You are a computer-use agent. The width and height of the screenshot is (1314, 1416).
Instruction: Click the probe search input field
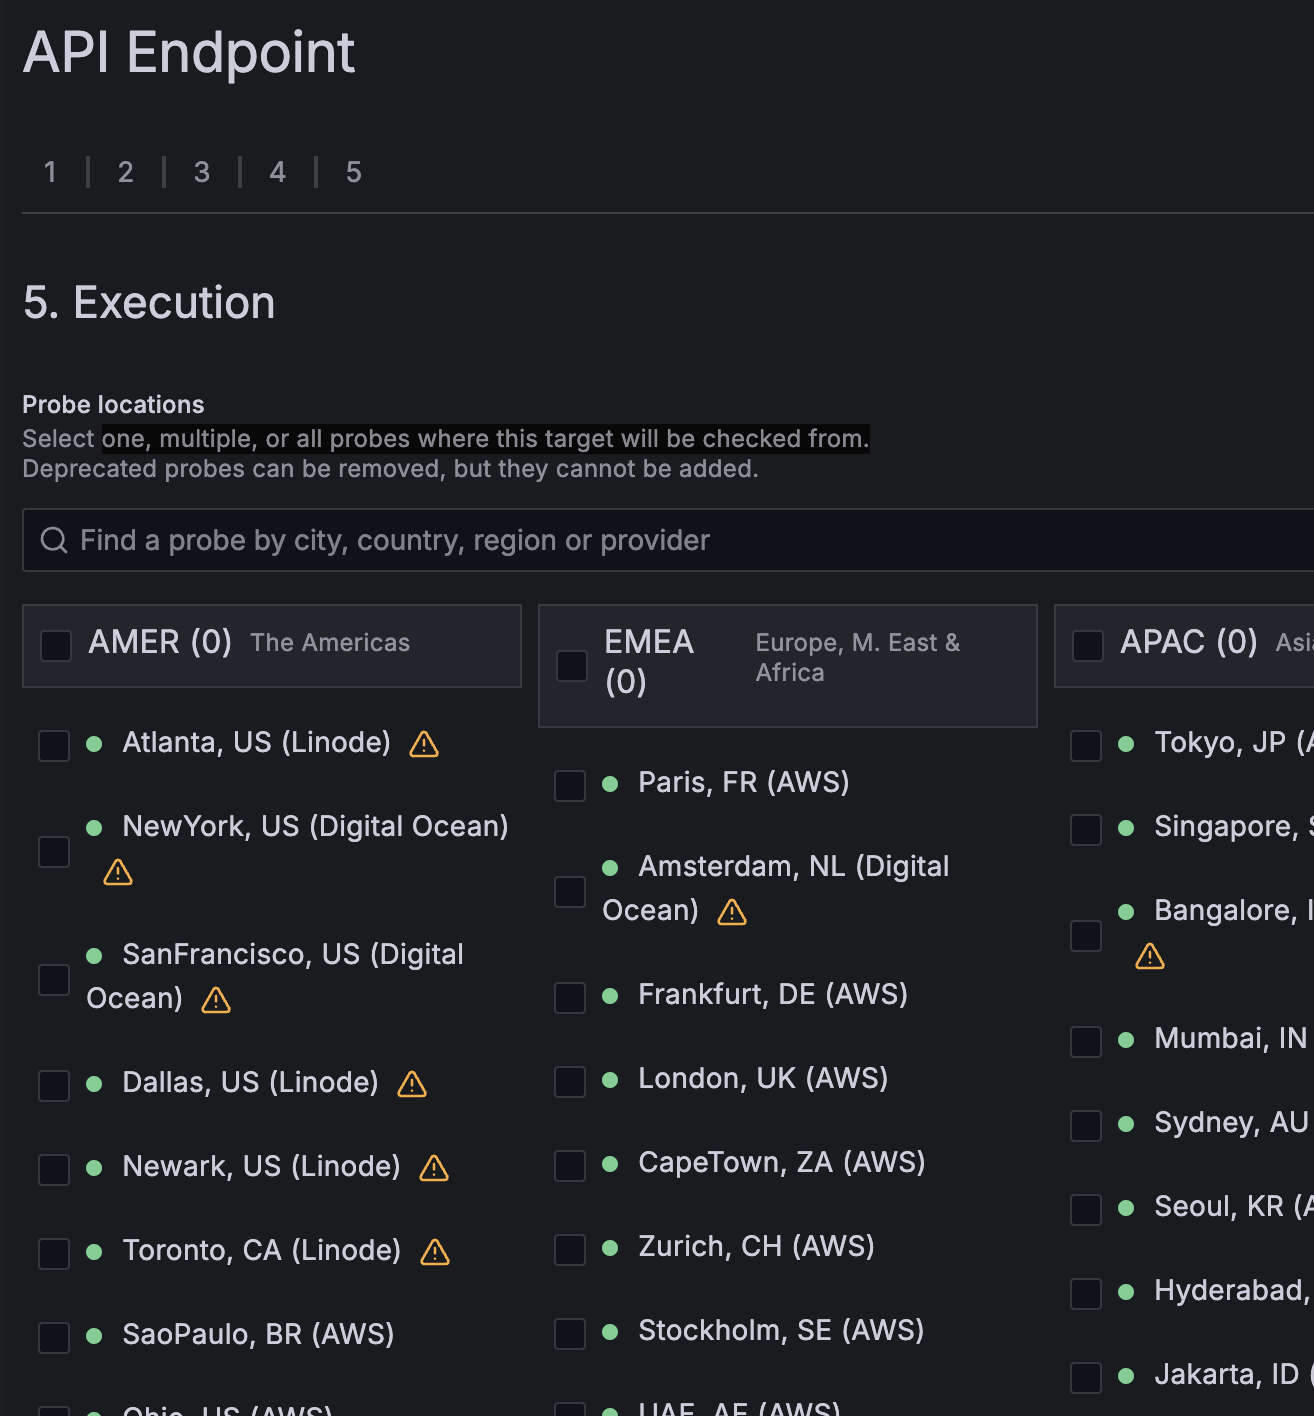click(x=400, y=540)
